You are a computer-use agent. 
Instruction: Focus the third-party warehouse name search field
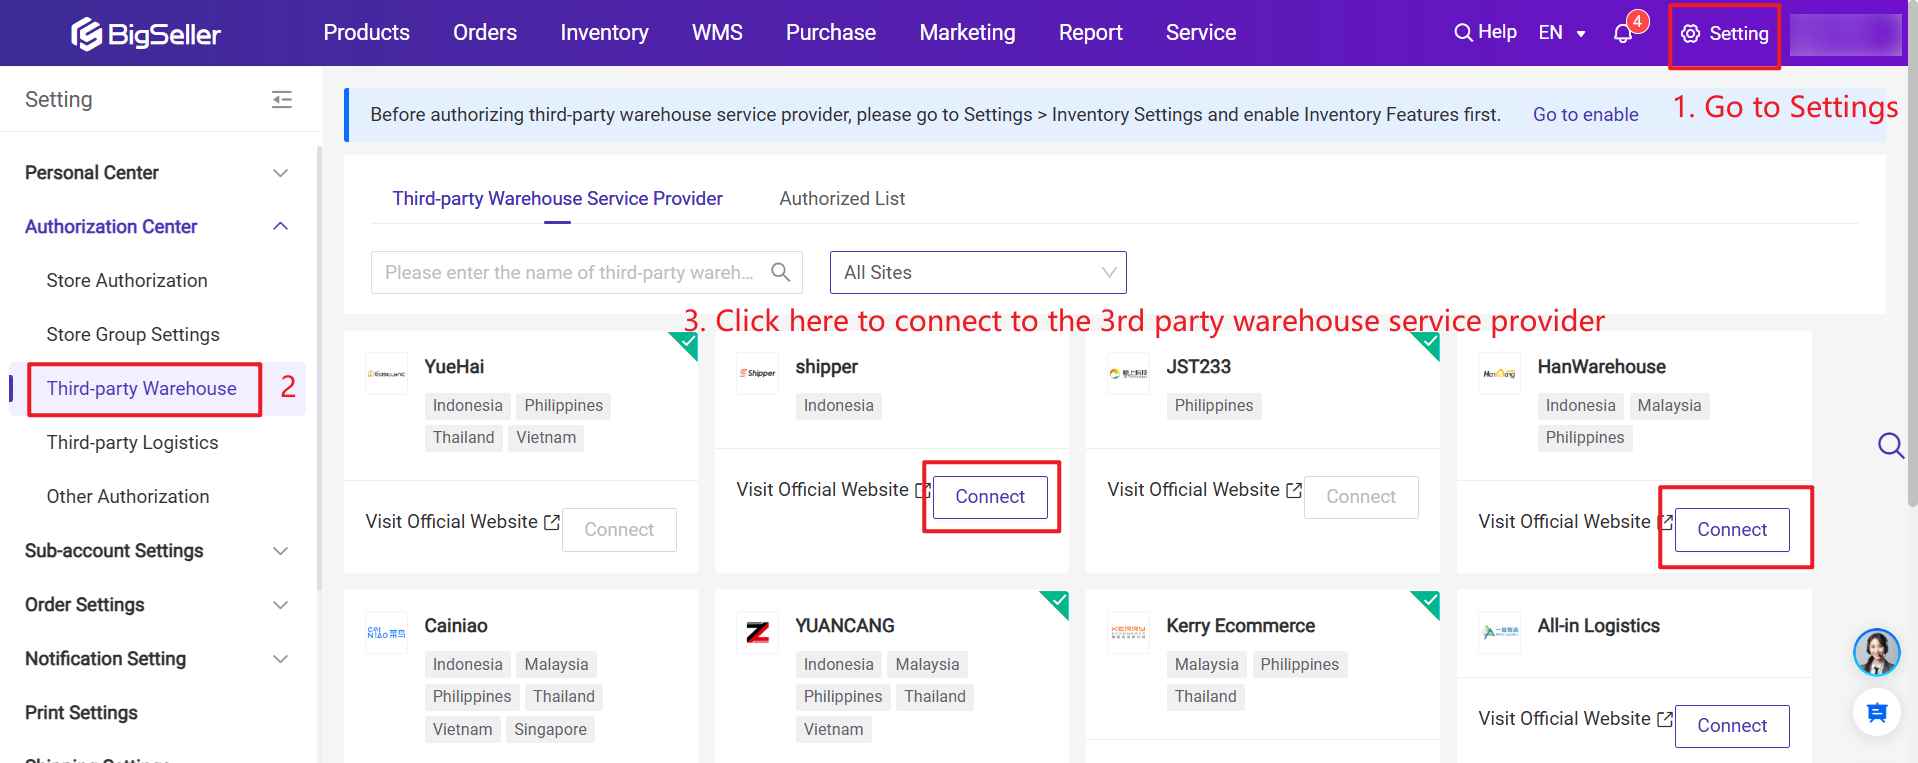click(570, 272)
